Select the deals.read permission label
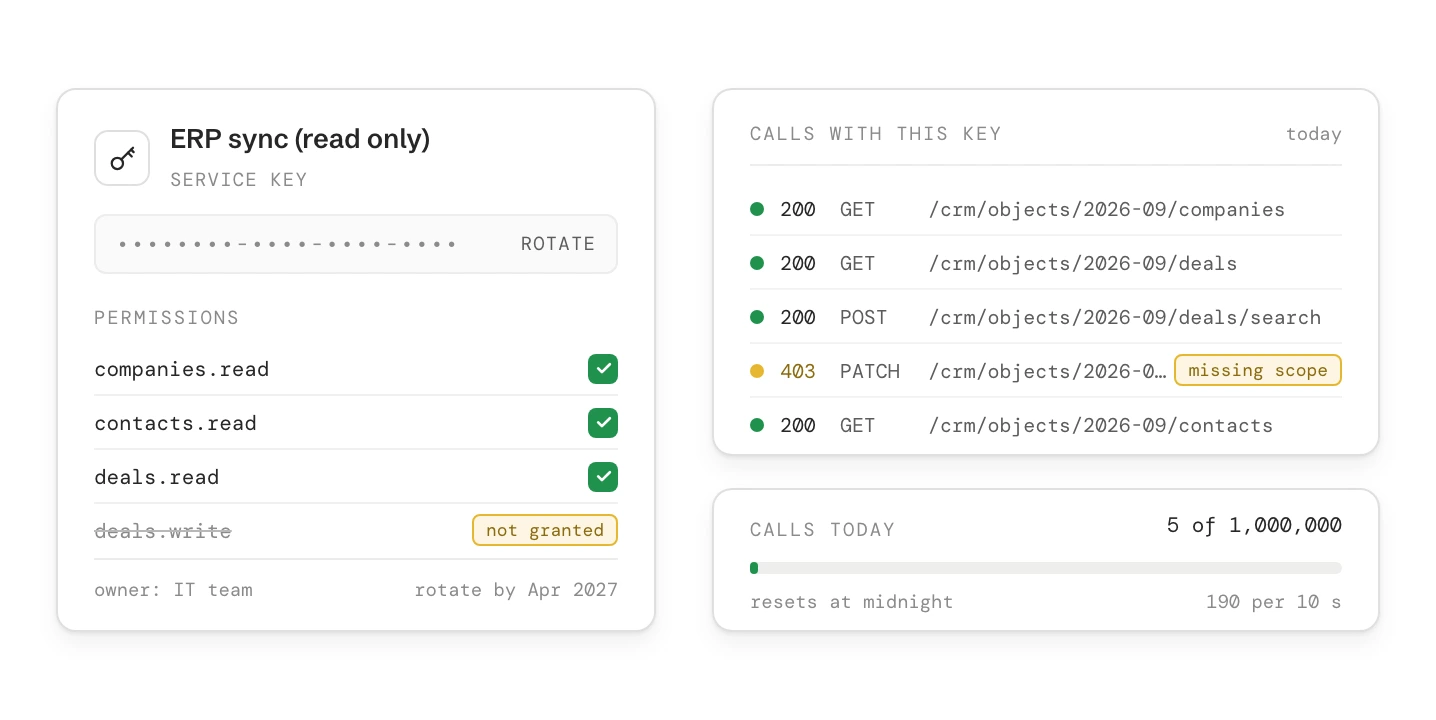The image size is (1436, 720). point(157,477)
